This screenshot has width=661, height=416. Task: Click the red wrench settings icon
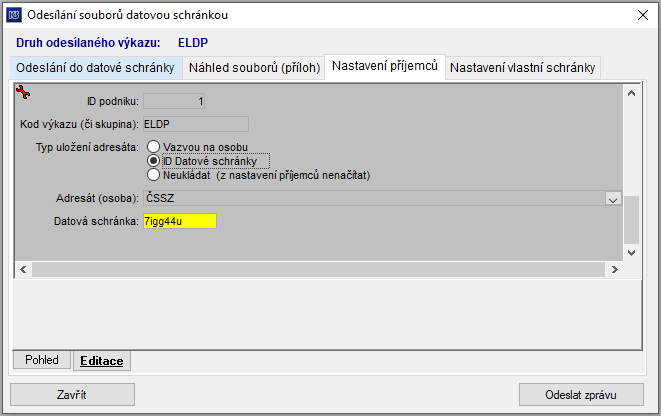pyautogui.click(x=23, y=92)
